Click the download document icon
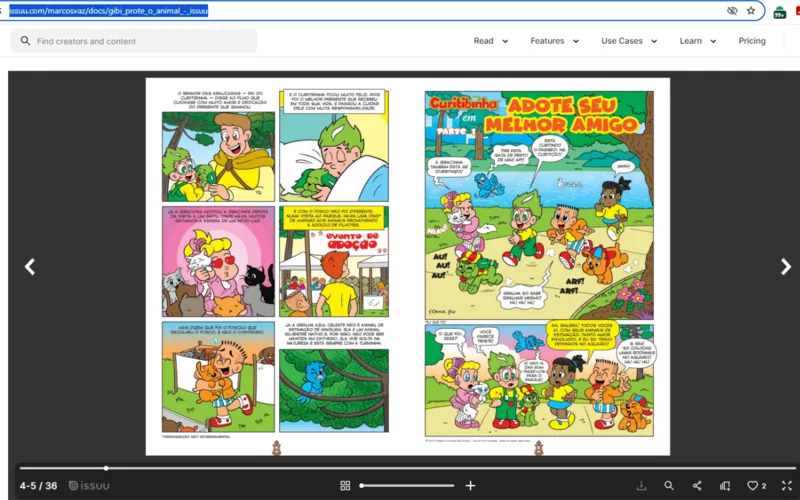800x500 pixels. [641, 486]
